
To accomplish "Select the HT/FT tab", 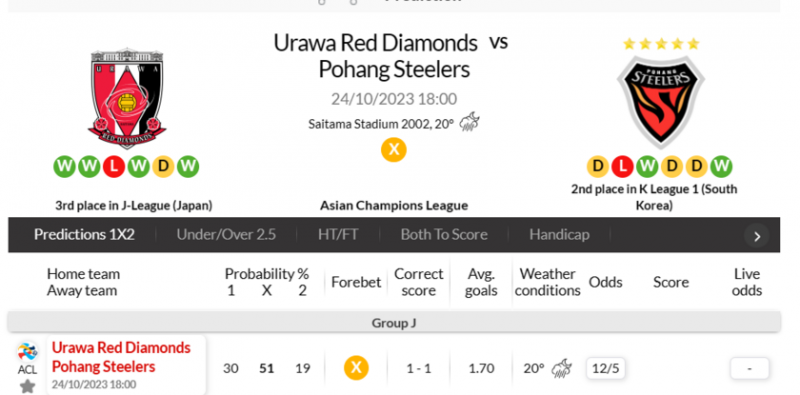I will tap(338, 235).
